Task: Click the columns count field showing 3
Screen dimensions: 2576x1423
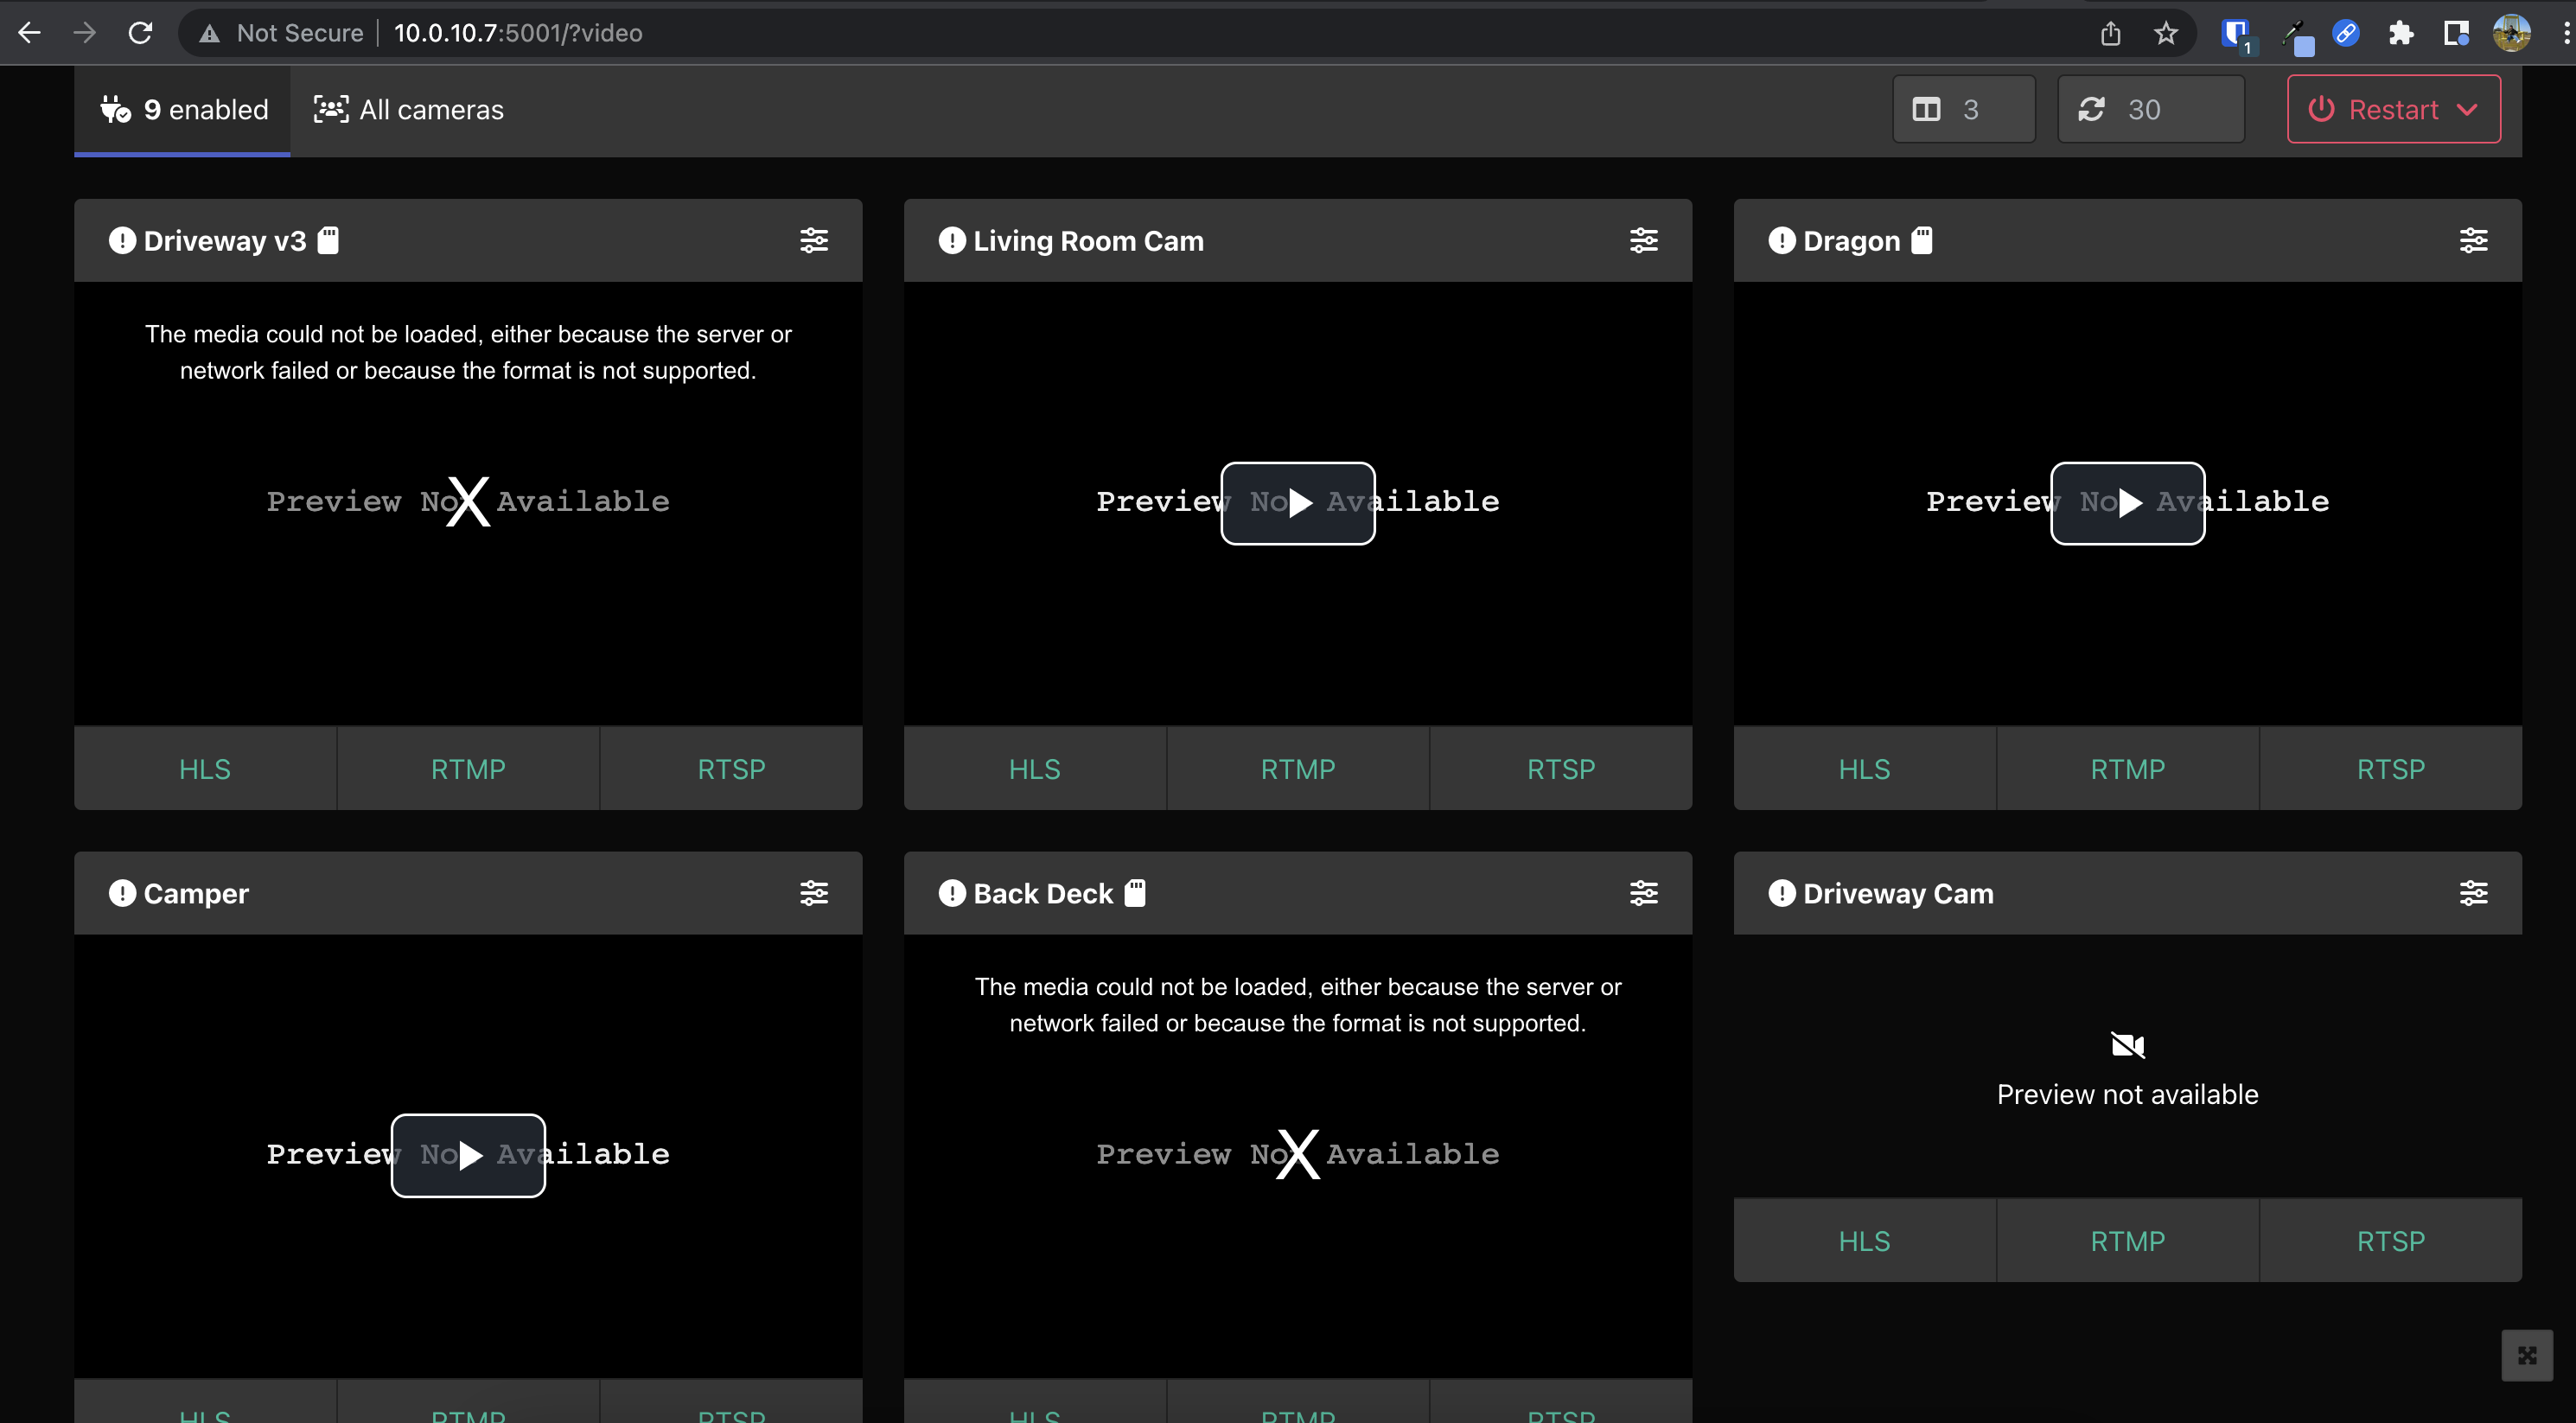Action: 1964,109
